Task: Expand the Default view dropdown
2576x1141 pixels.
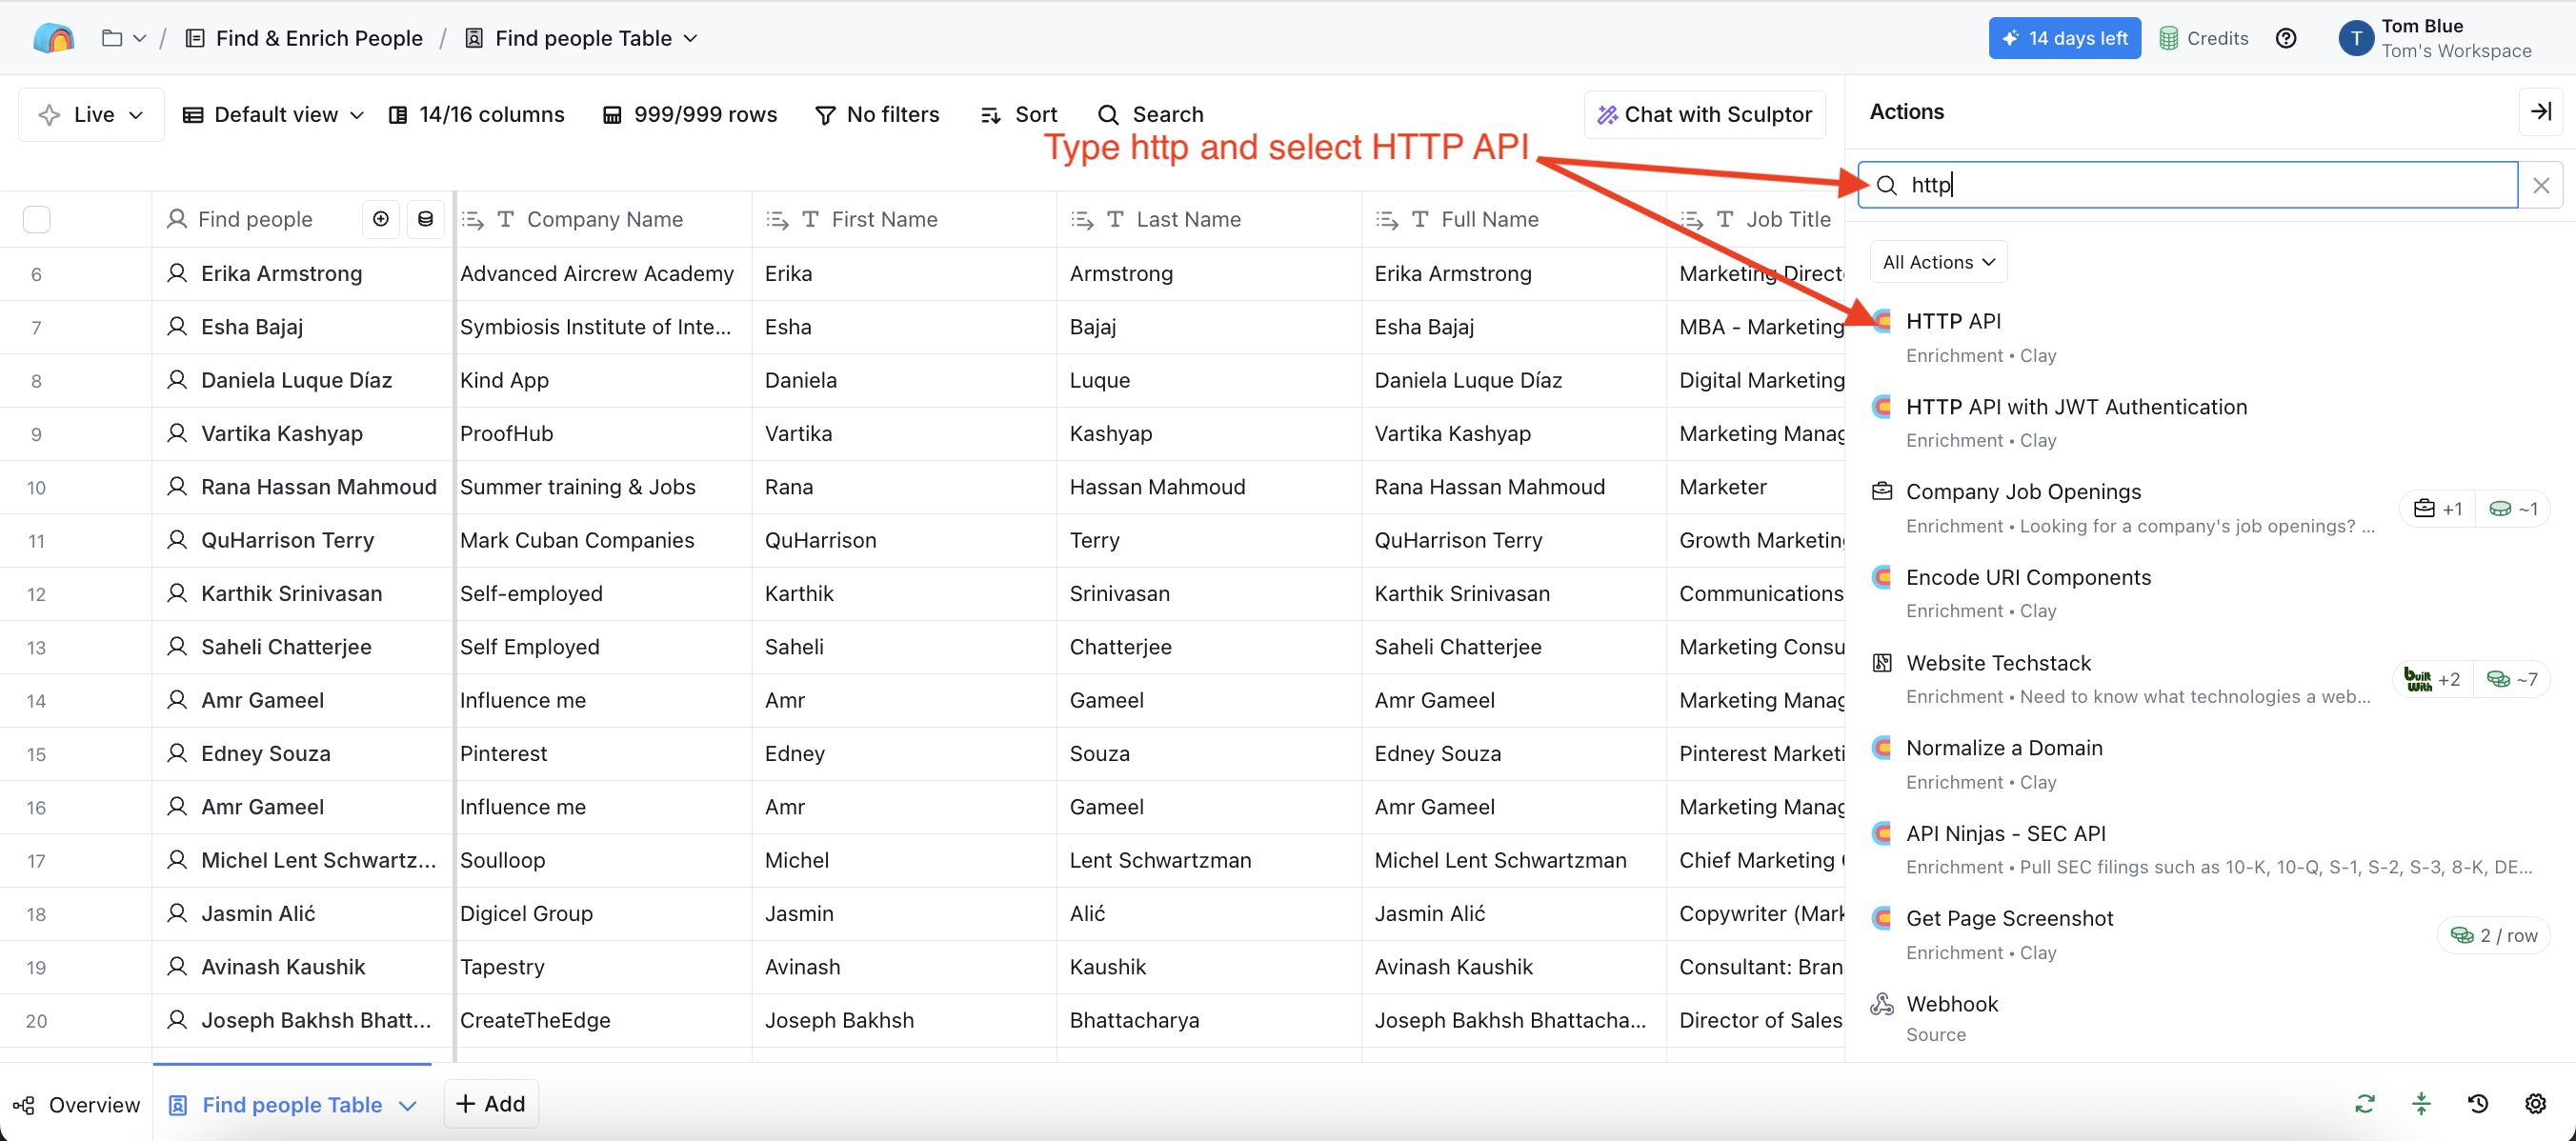Action: click(273, 115)
